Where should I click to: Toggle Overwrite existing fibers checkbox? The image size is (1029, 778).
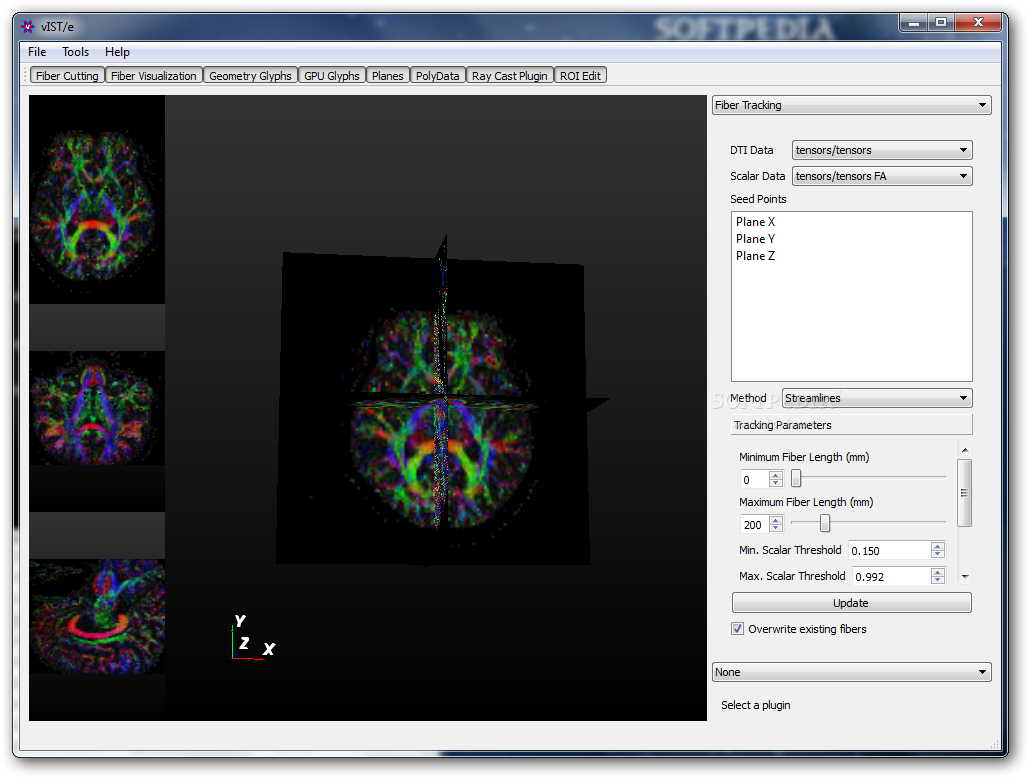point(738,629)
